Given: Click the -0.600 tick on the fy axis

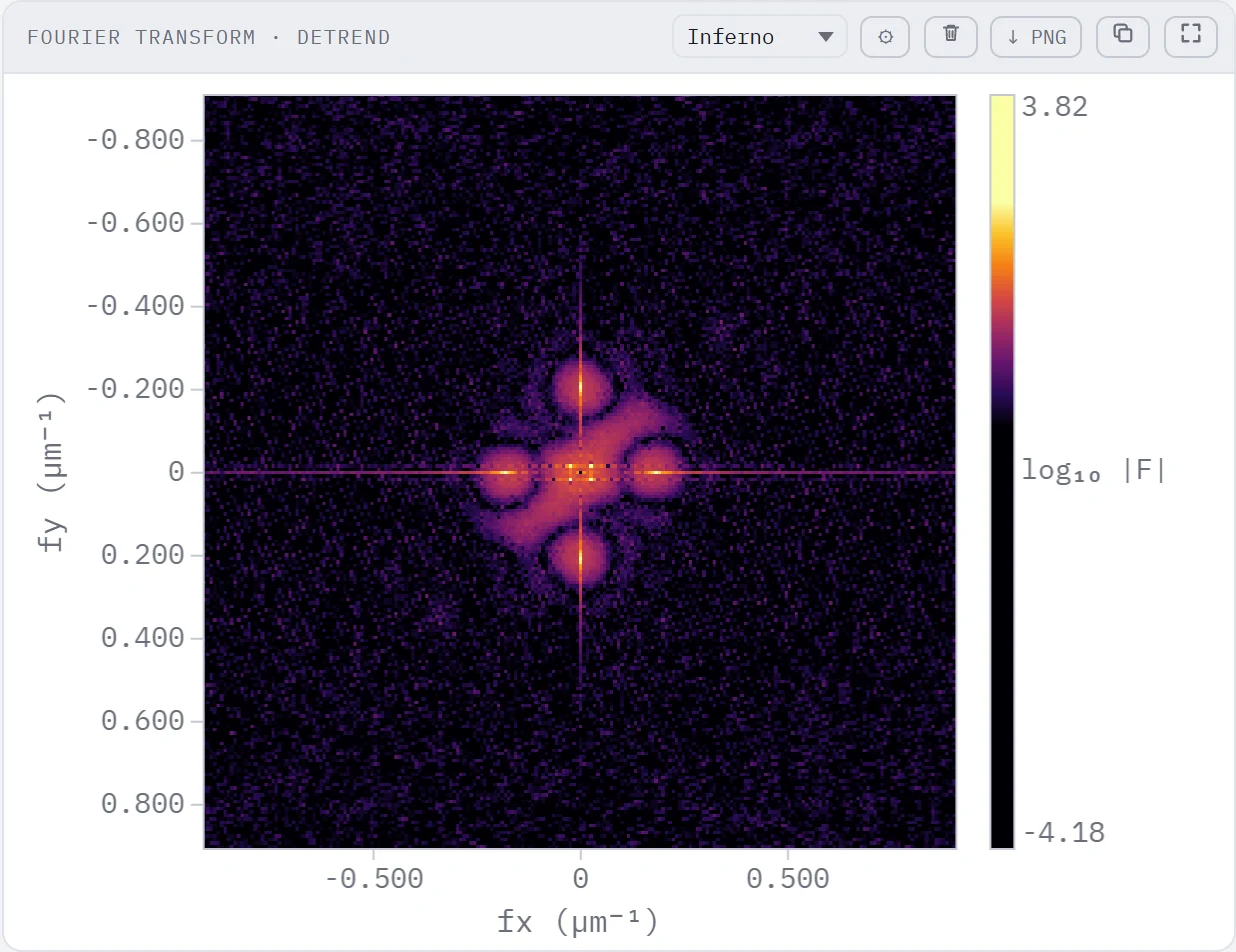Looking at the screenshot, I should (x=135, y=222).
